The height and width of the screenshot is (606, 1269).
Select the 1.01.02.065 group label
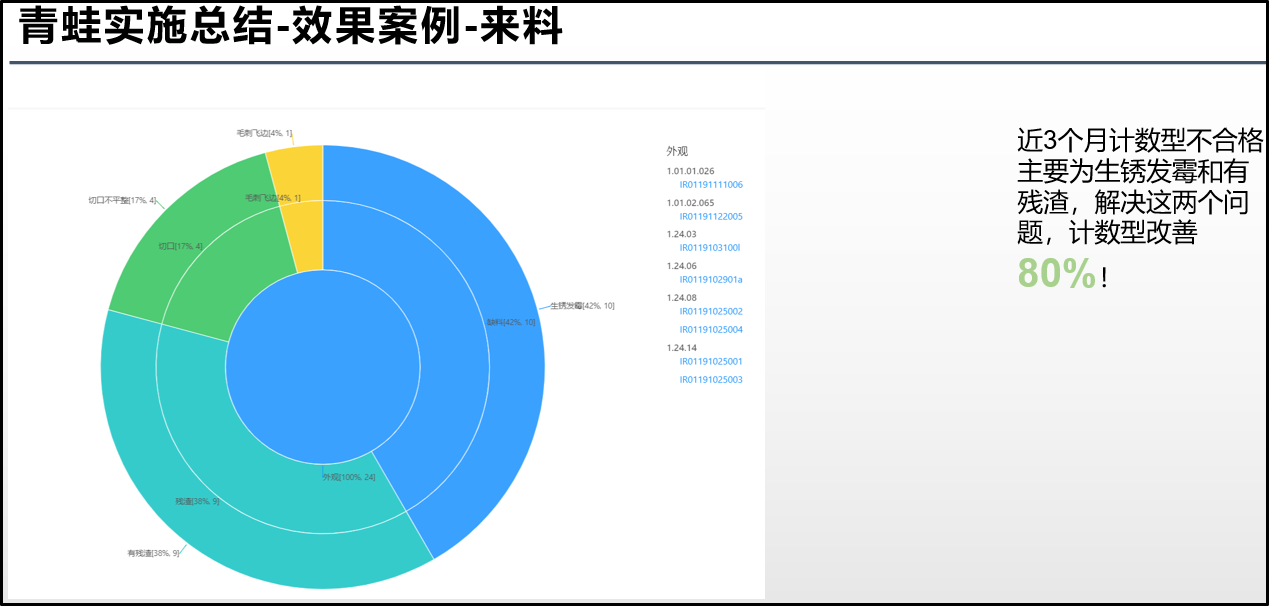(690, 203)
